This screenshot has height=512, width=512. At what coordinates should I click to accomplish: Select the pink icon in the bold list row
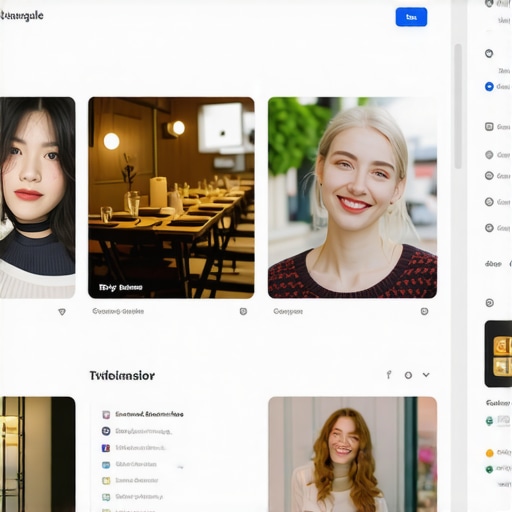pyautogui.click(x=106, y=414)
